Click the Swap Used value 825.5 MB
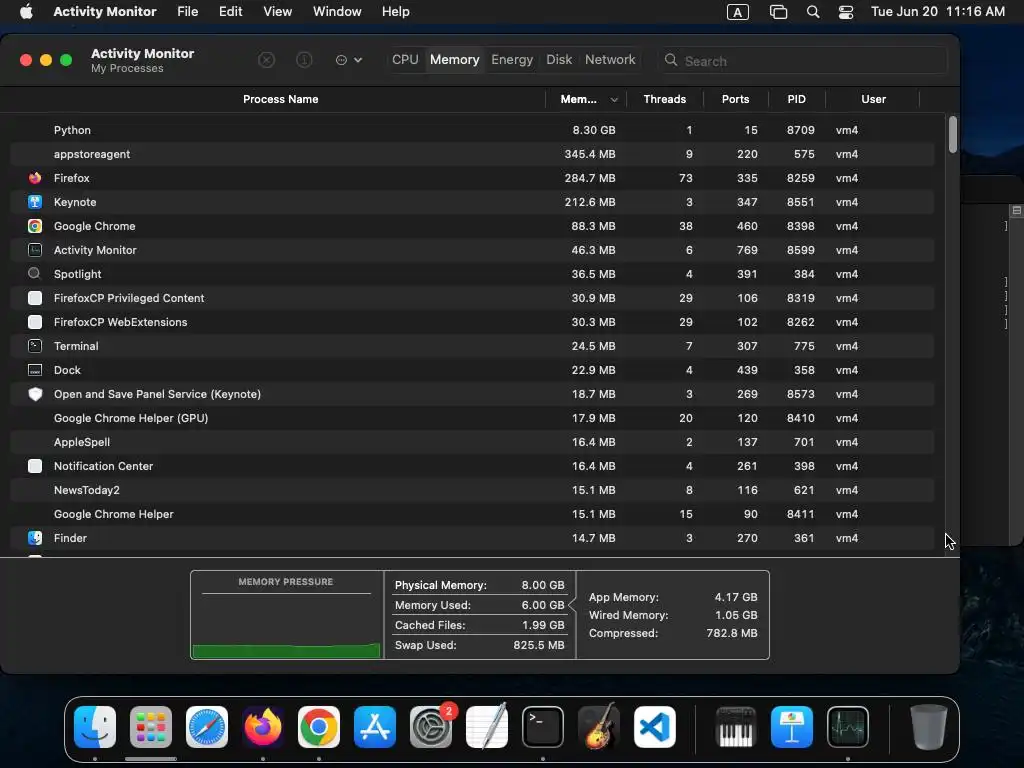 pos(539,645)
